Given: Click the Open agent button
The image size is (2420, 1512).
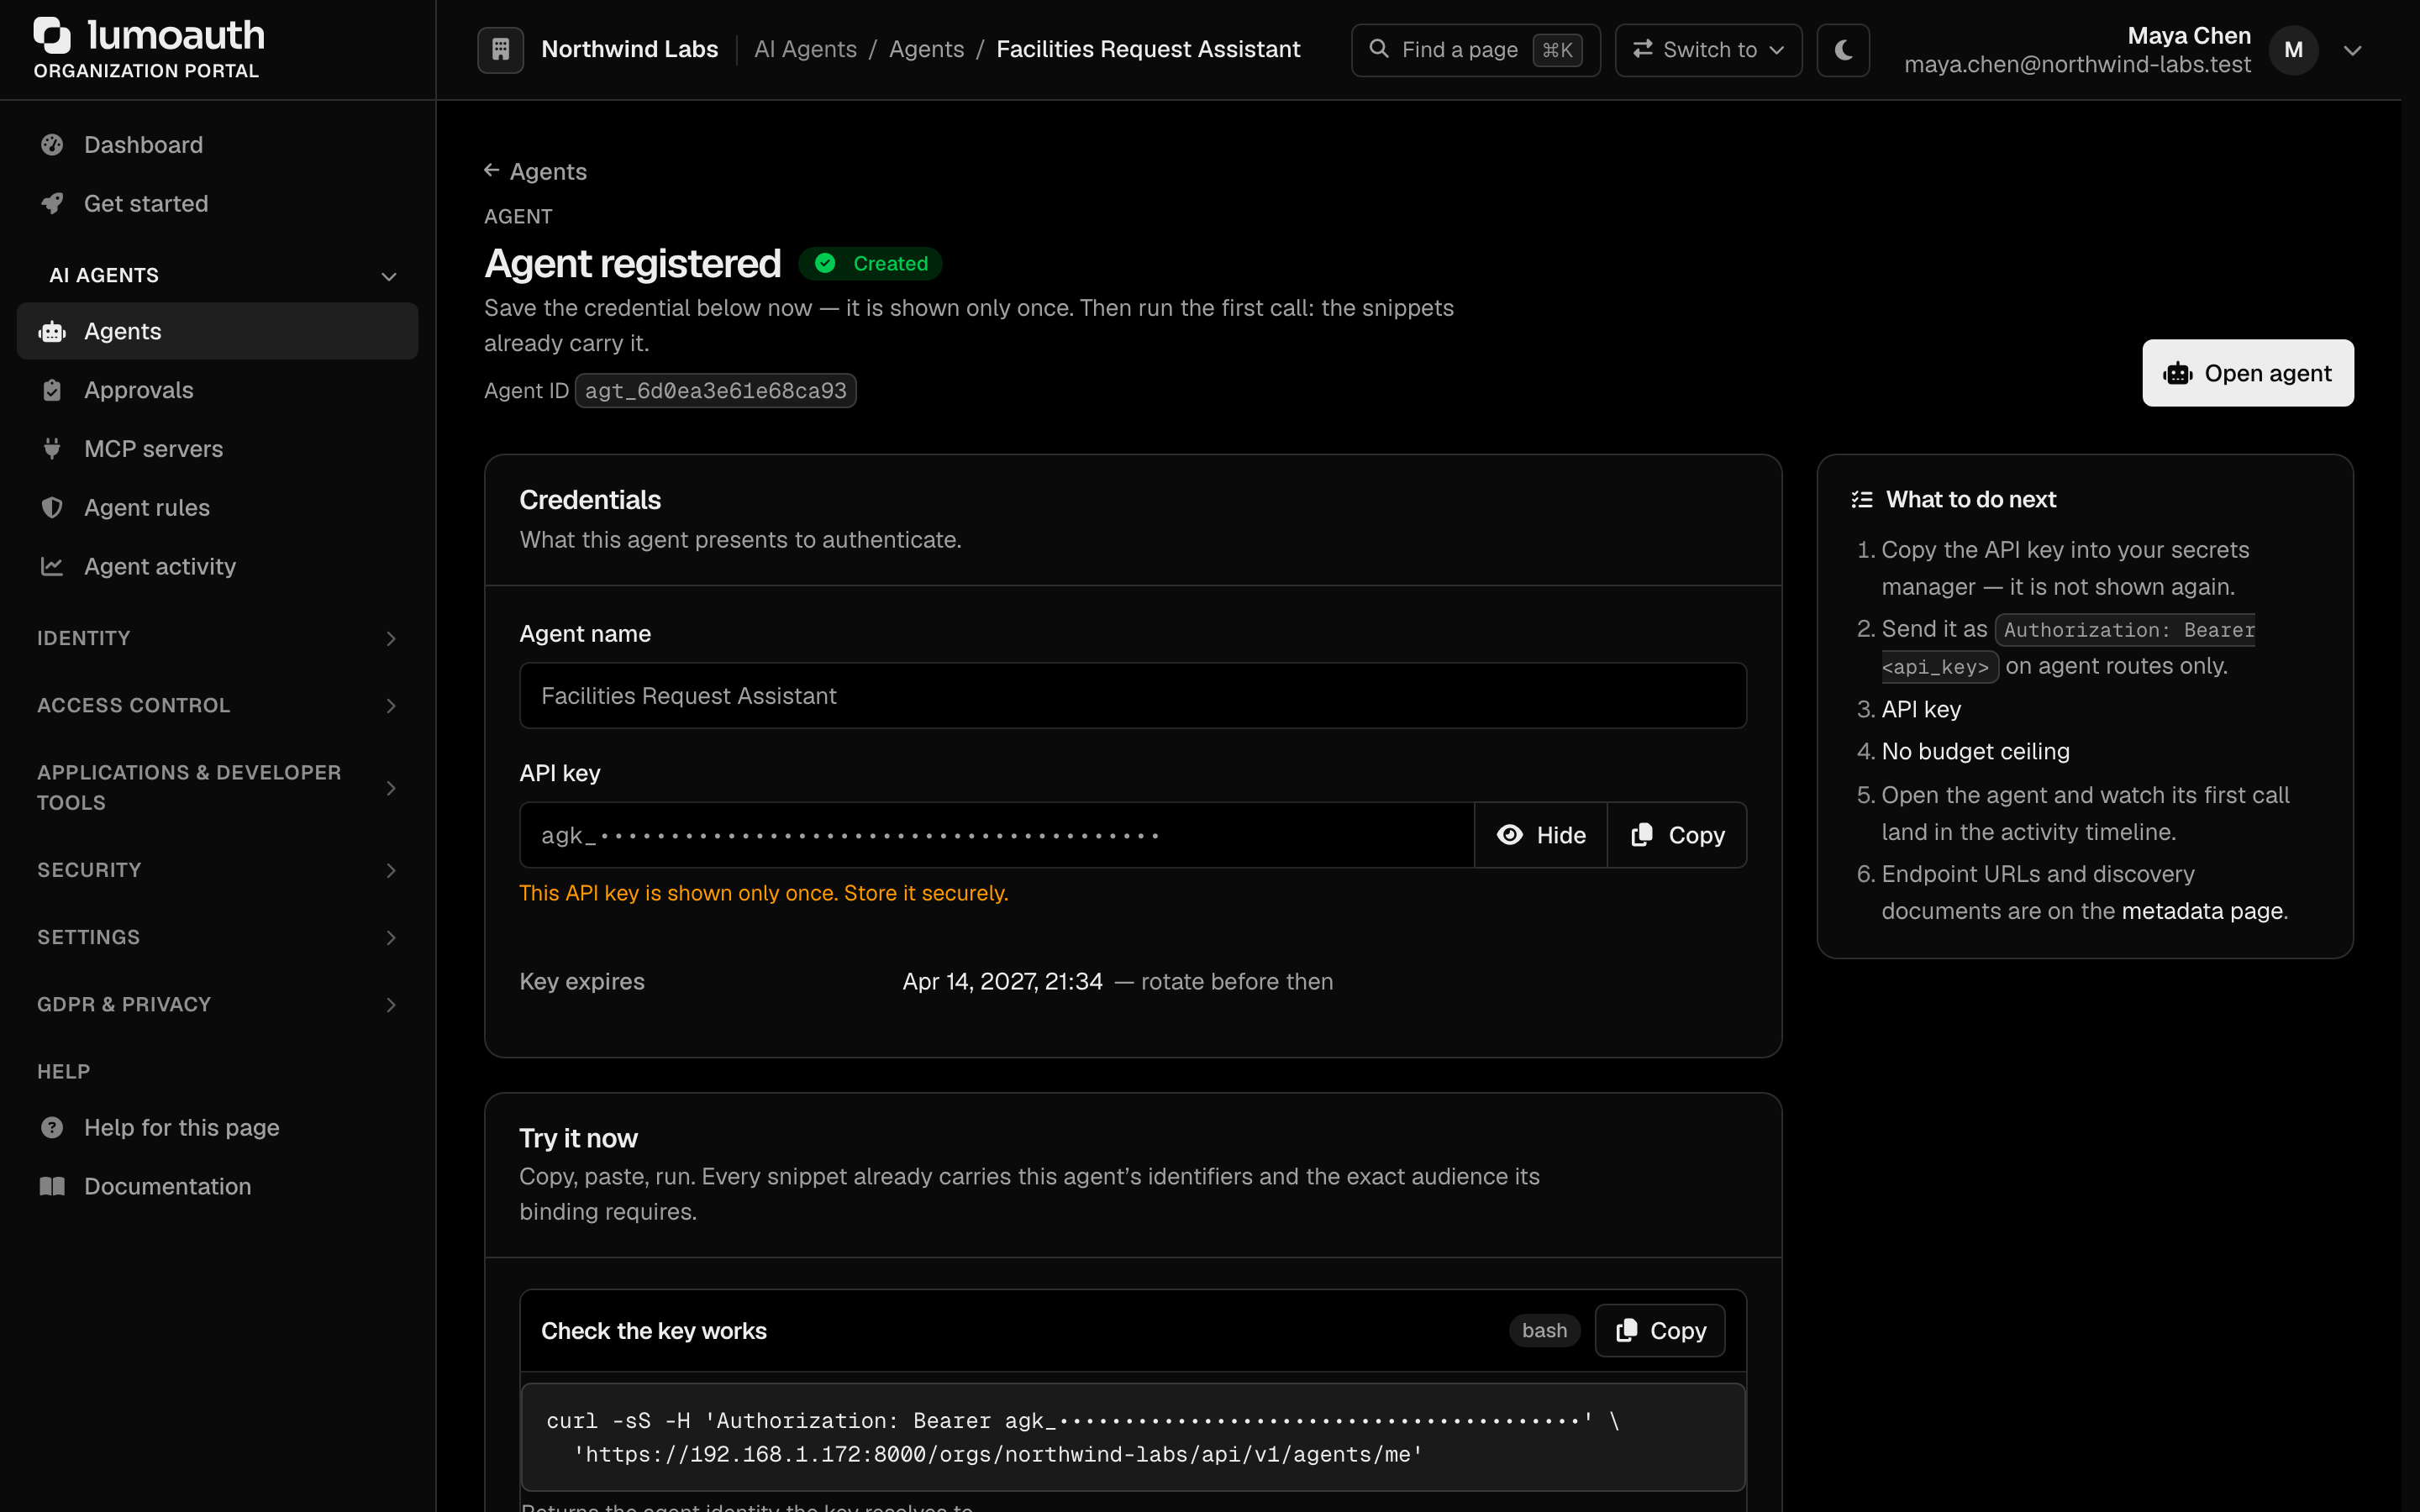Looking at the screenshot, I should [x=2247, y=373].
